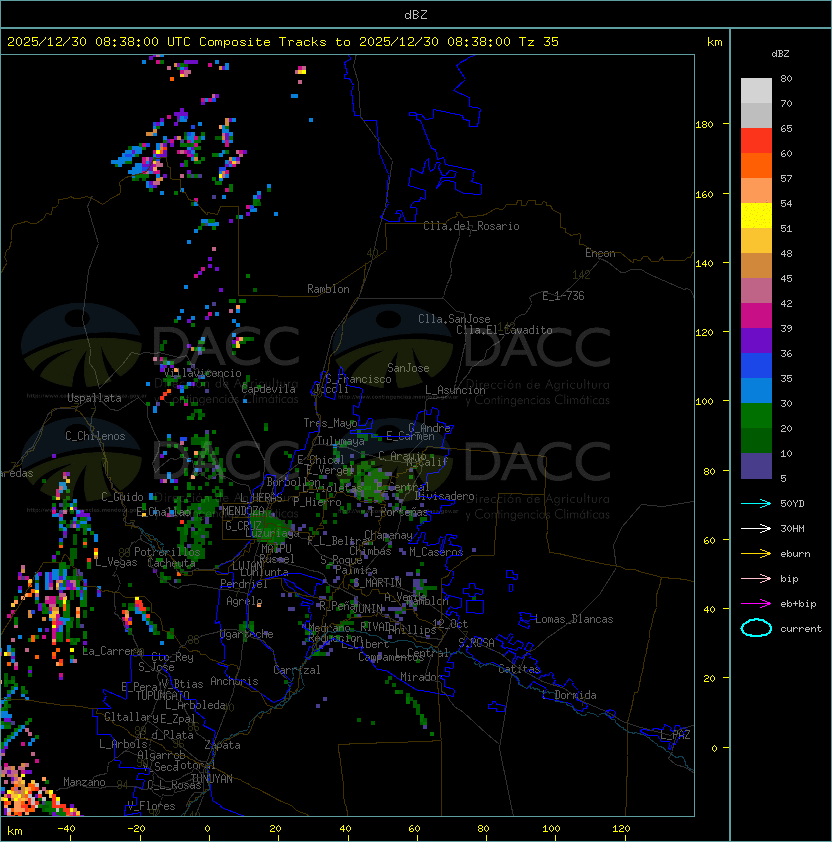Click the '180' tick on right km axis

coord(704,124)
